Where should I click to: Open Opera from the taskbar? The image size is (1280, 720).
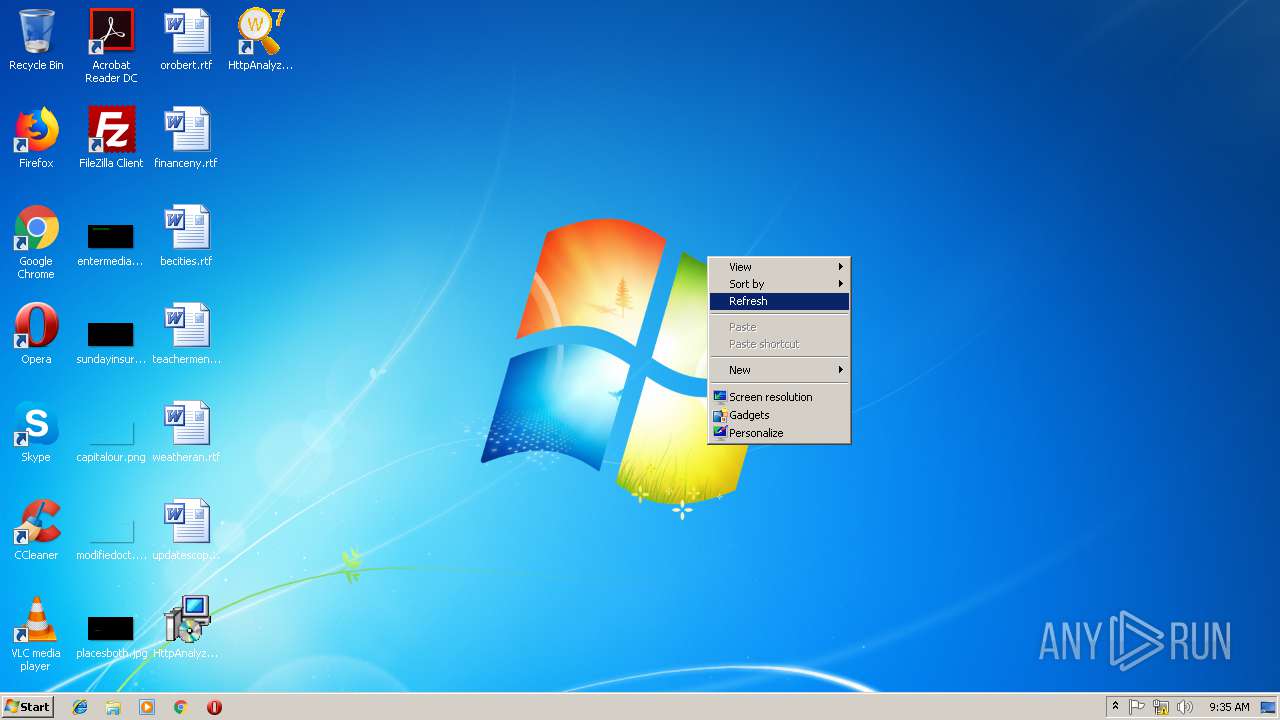(214, 707)
